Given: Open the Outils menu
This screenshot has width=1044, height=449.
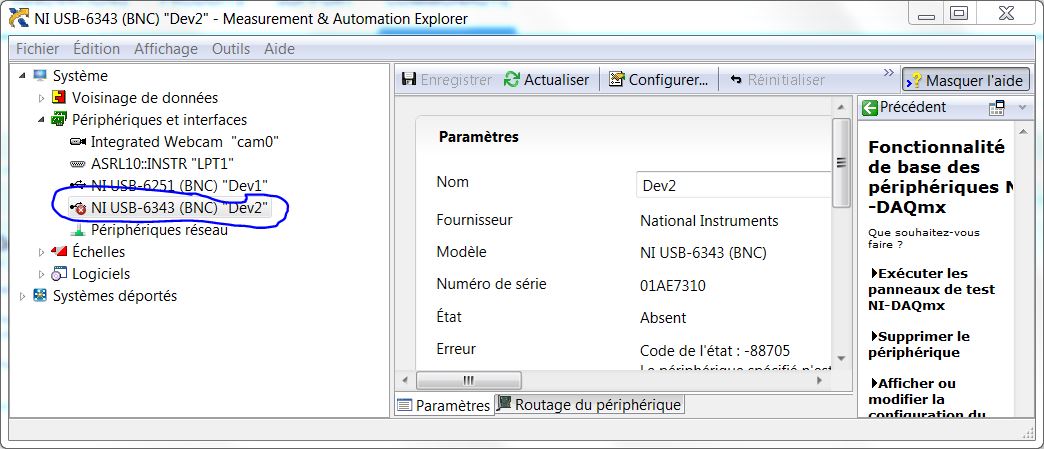Looking at the screenshot, I should tap(231, 49).
